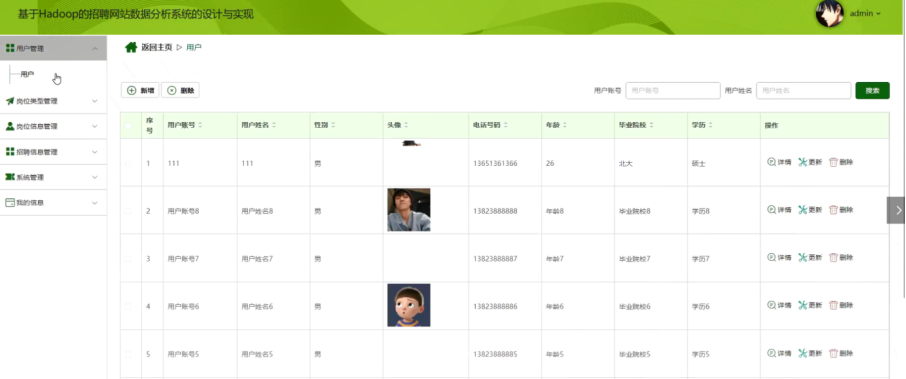Click phone number 13651361366
Viewport: 906px width, 379px height.
click(x=495, y=164)
